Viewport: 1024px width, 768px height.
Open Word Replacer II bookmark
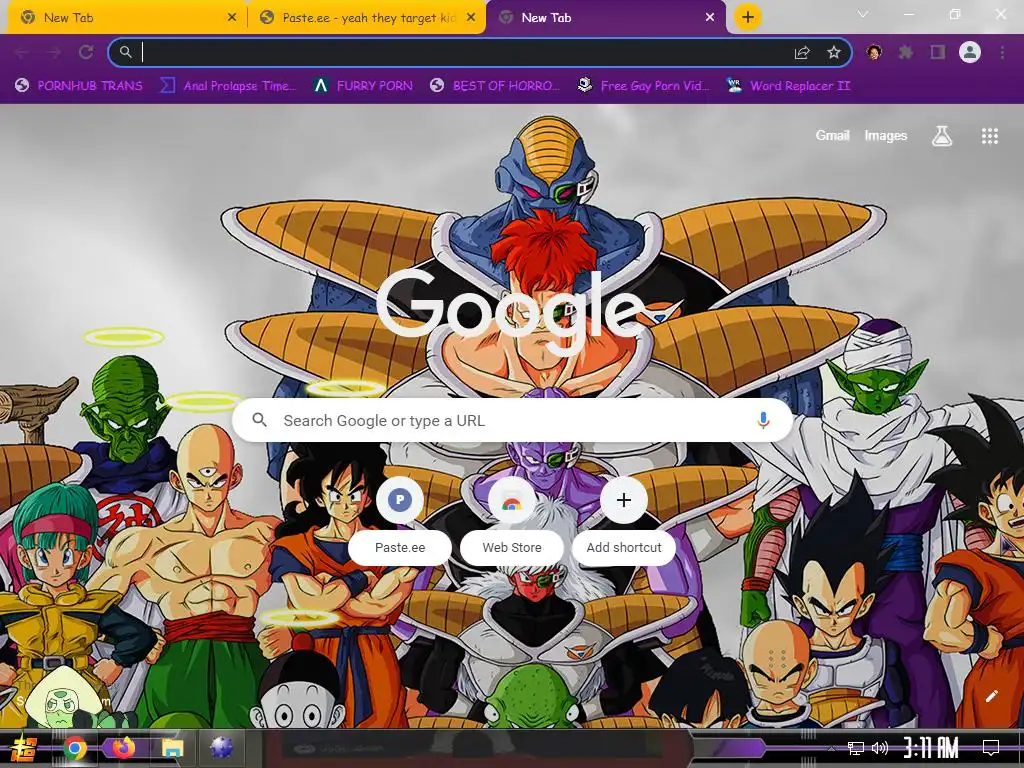(789, 86)
